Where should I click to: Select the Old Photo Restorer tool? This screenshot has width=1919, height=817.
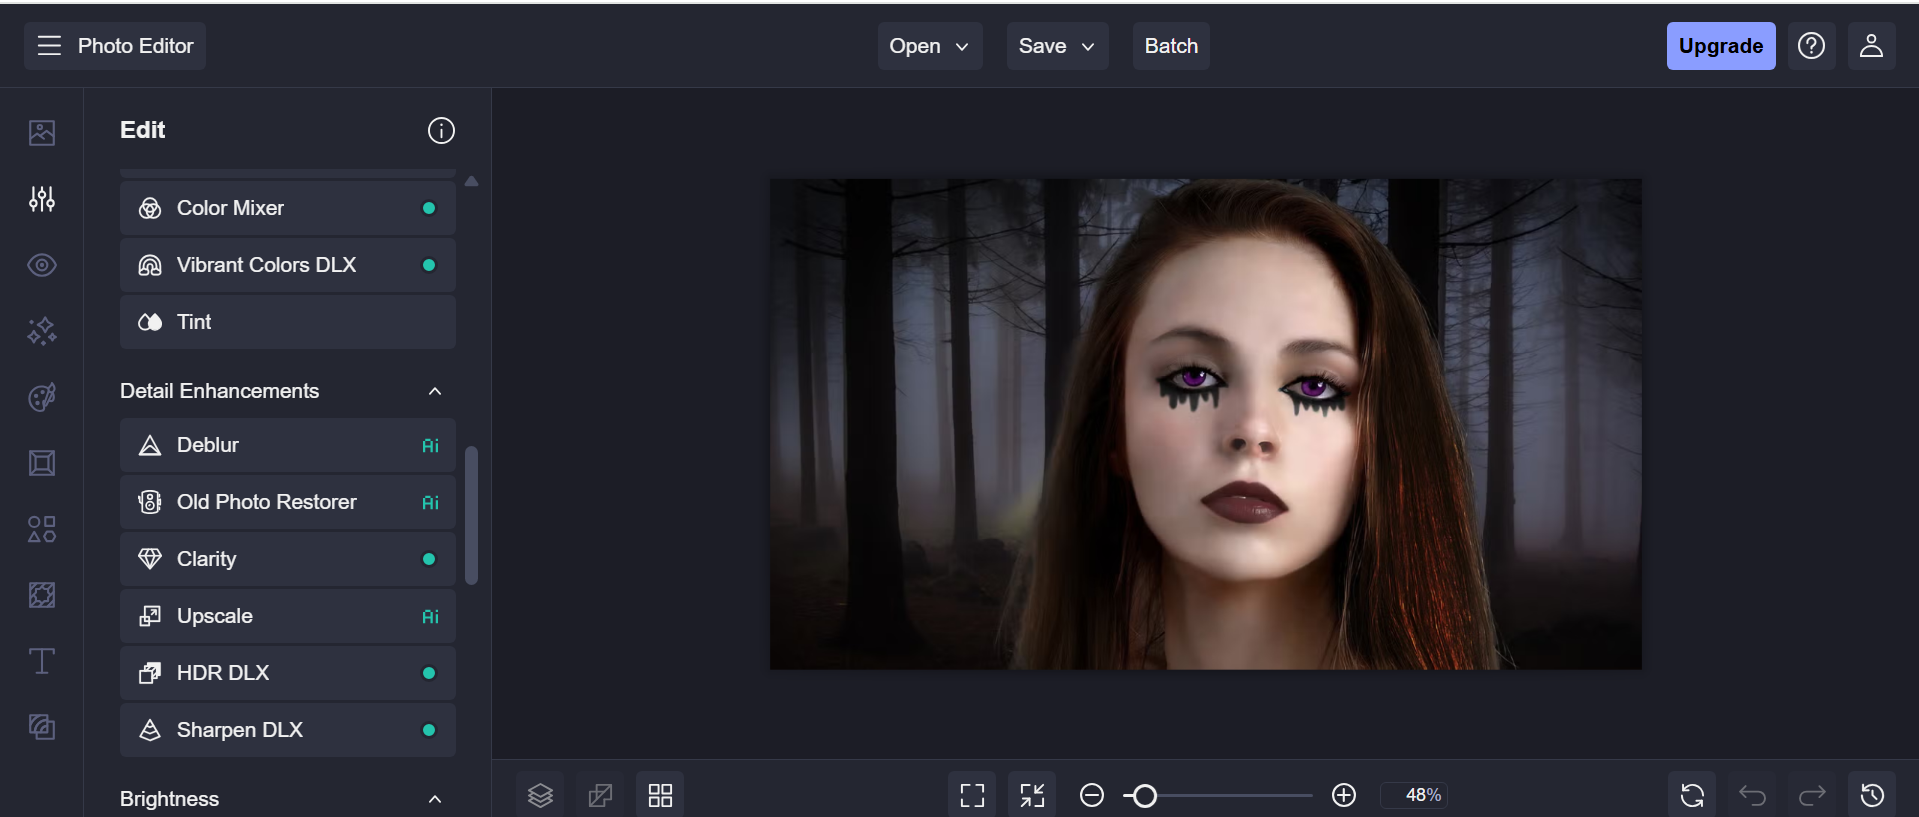288,502
